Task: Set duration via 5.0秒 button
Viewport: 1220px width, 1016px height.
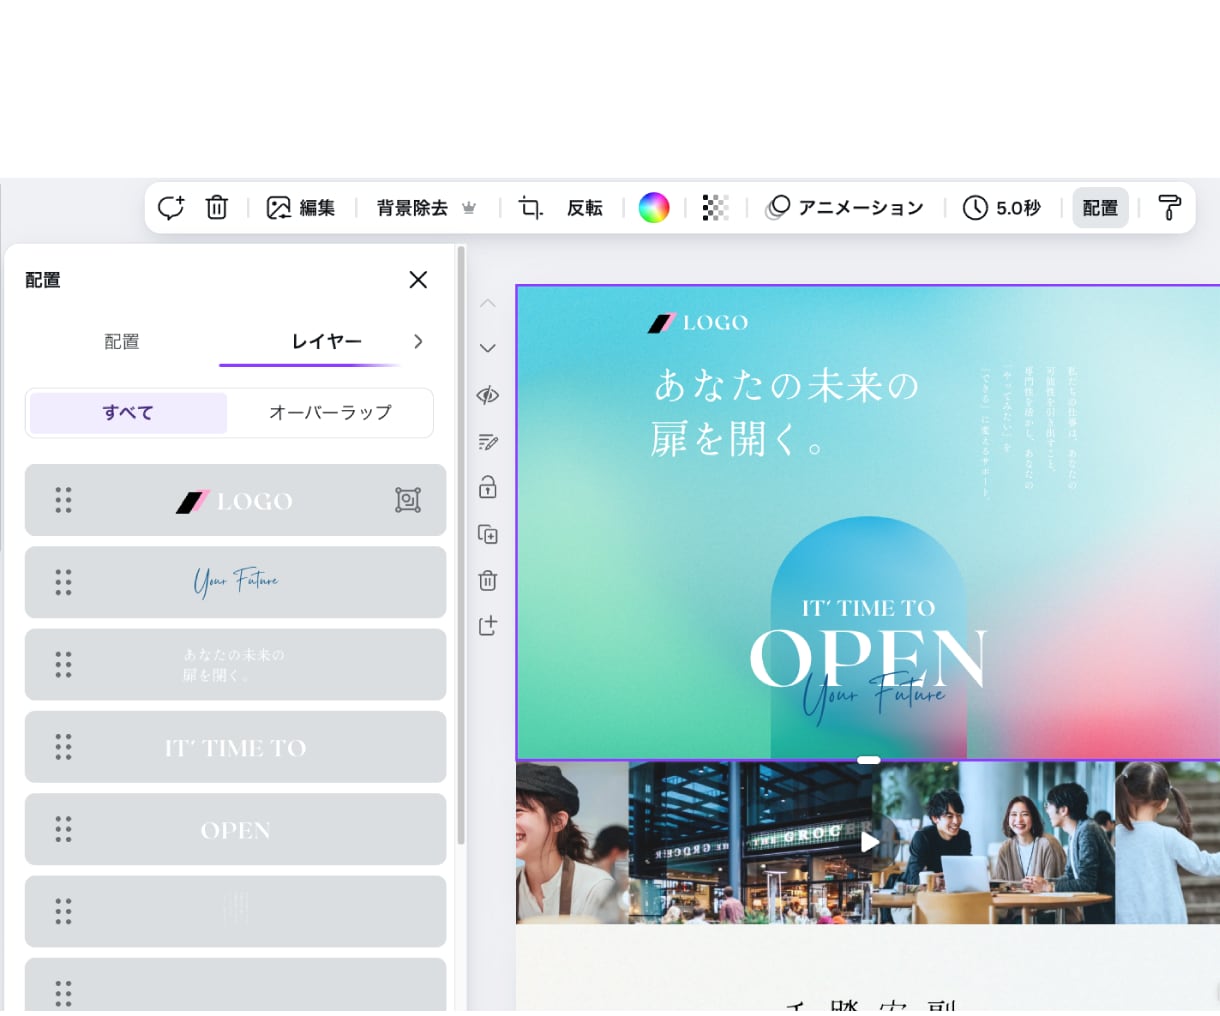Action: coord(1002,207)
